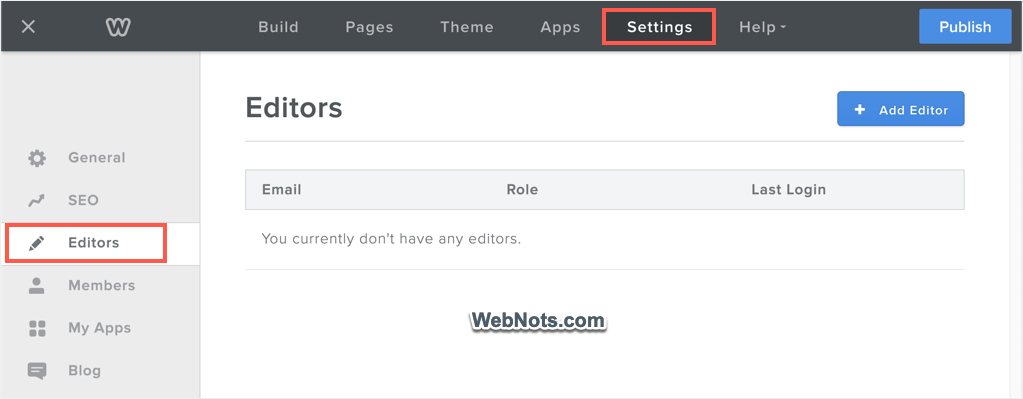Click the Editors pencil icon
1023x399 pixels.
(37, 243)
